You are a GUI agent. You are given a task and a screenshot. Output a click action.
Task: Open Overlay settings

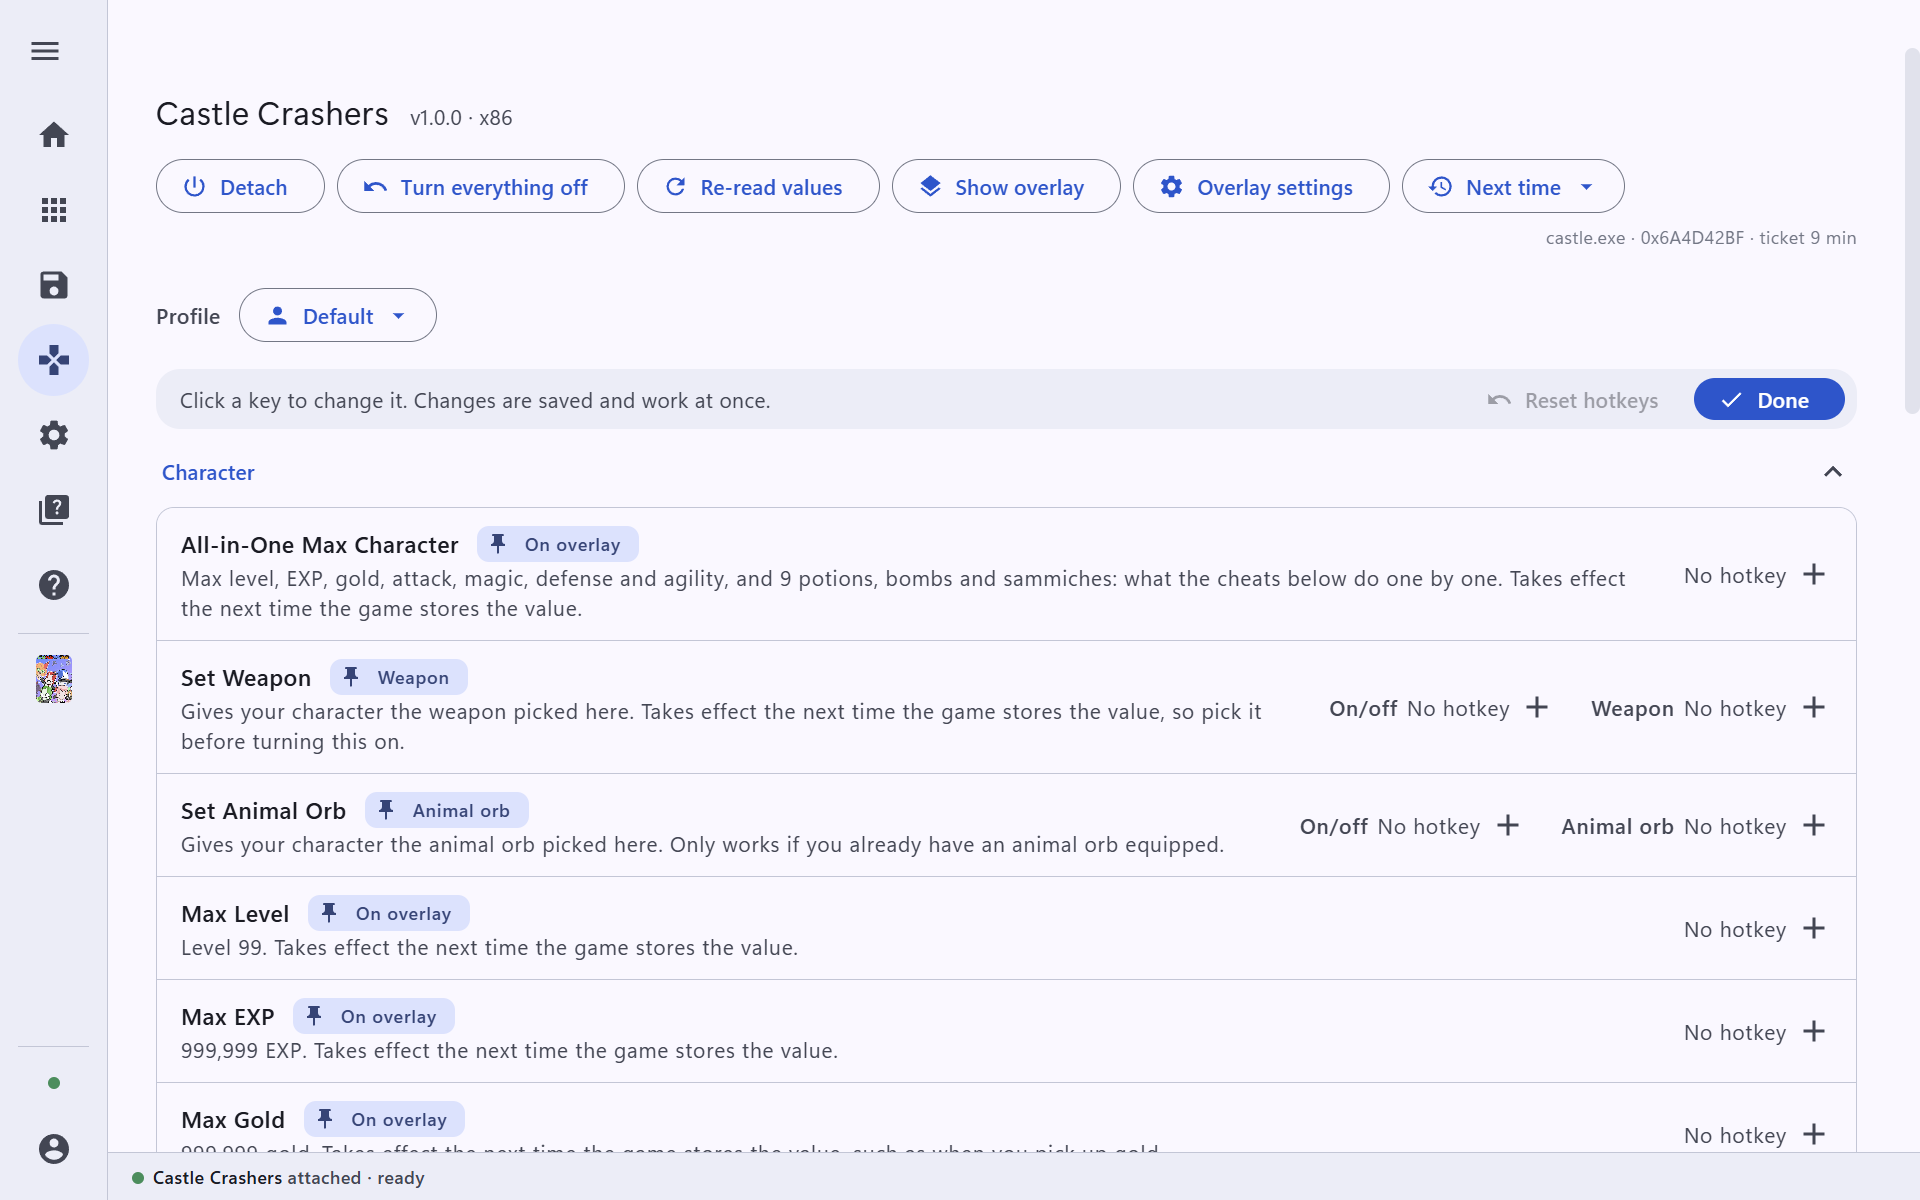[1261, 187]
